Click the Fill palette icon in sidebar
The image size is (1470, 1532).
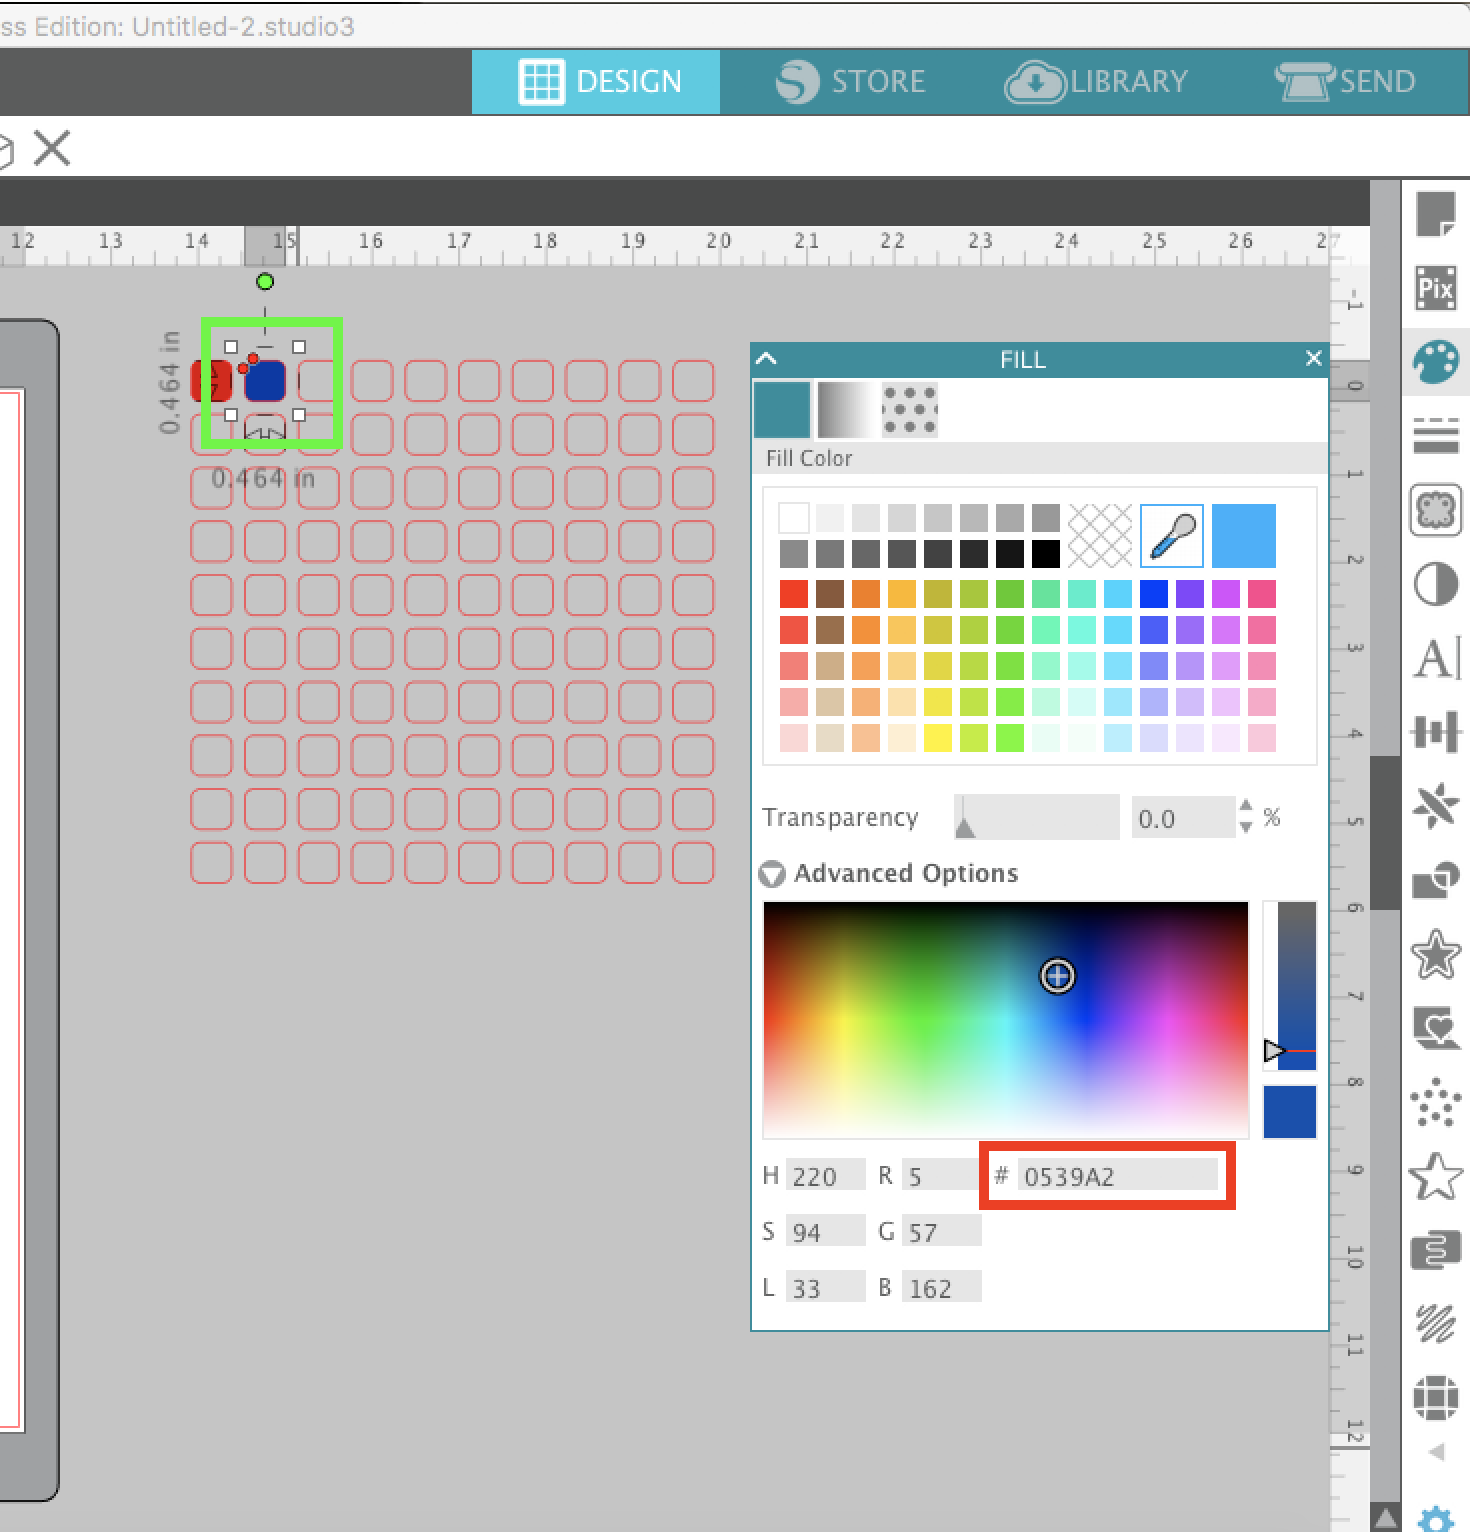point(1435,361)
